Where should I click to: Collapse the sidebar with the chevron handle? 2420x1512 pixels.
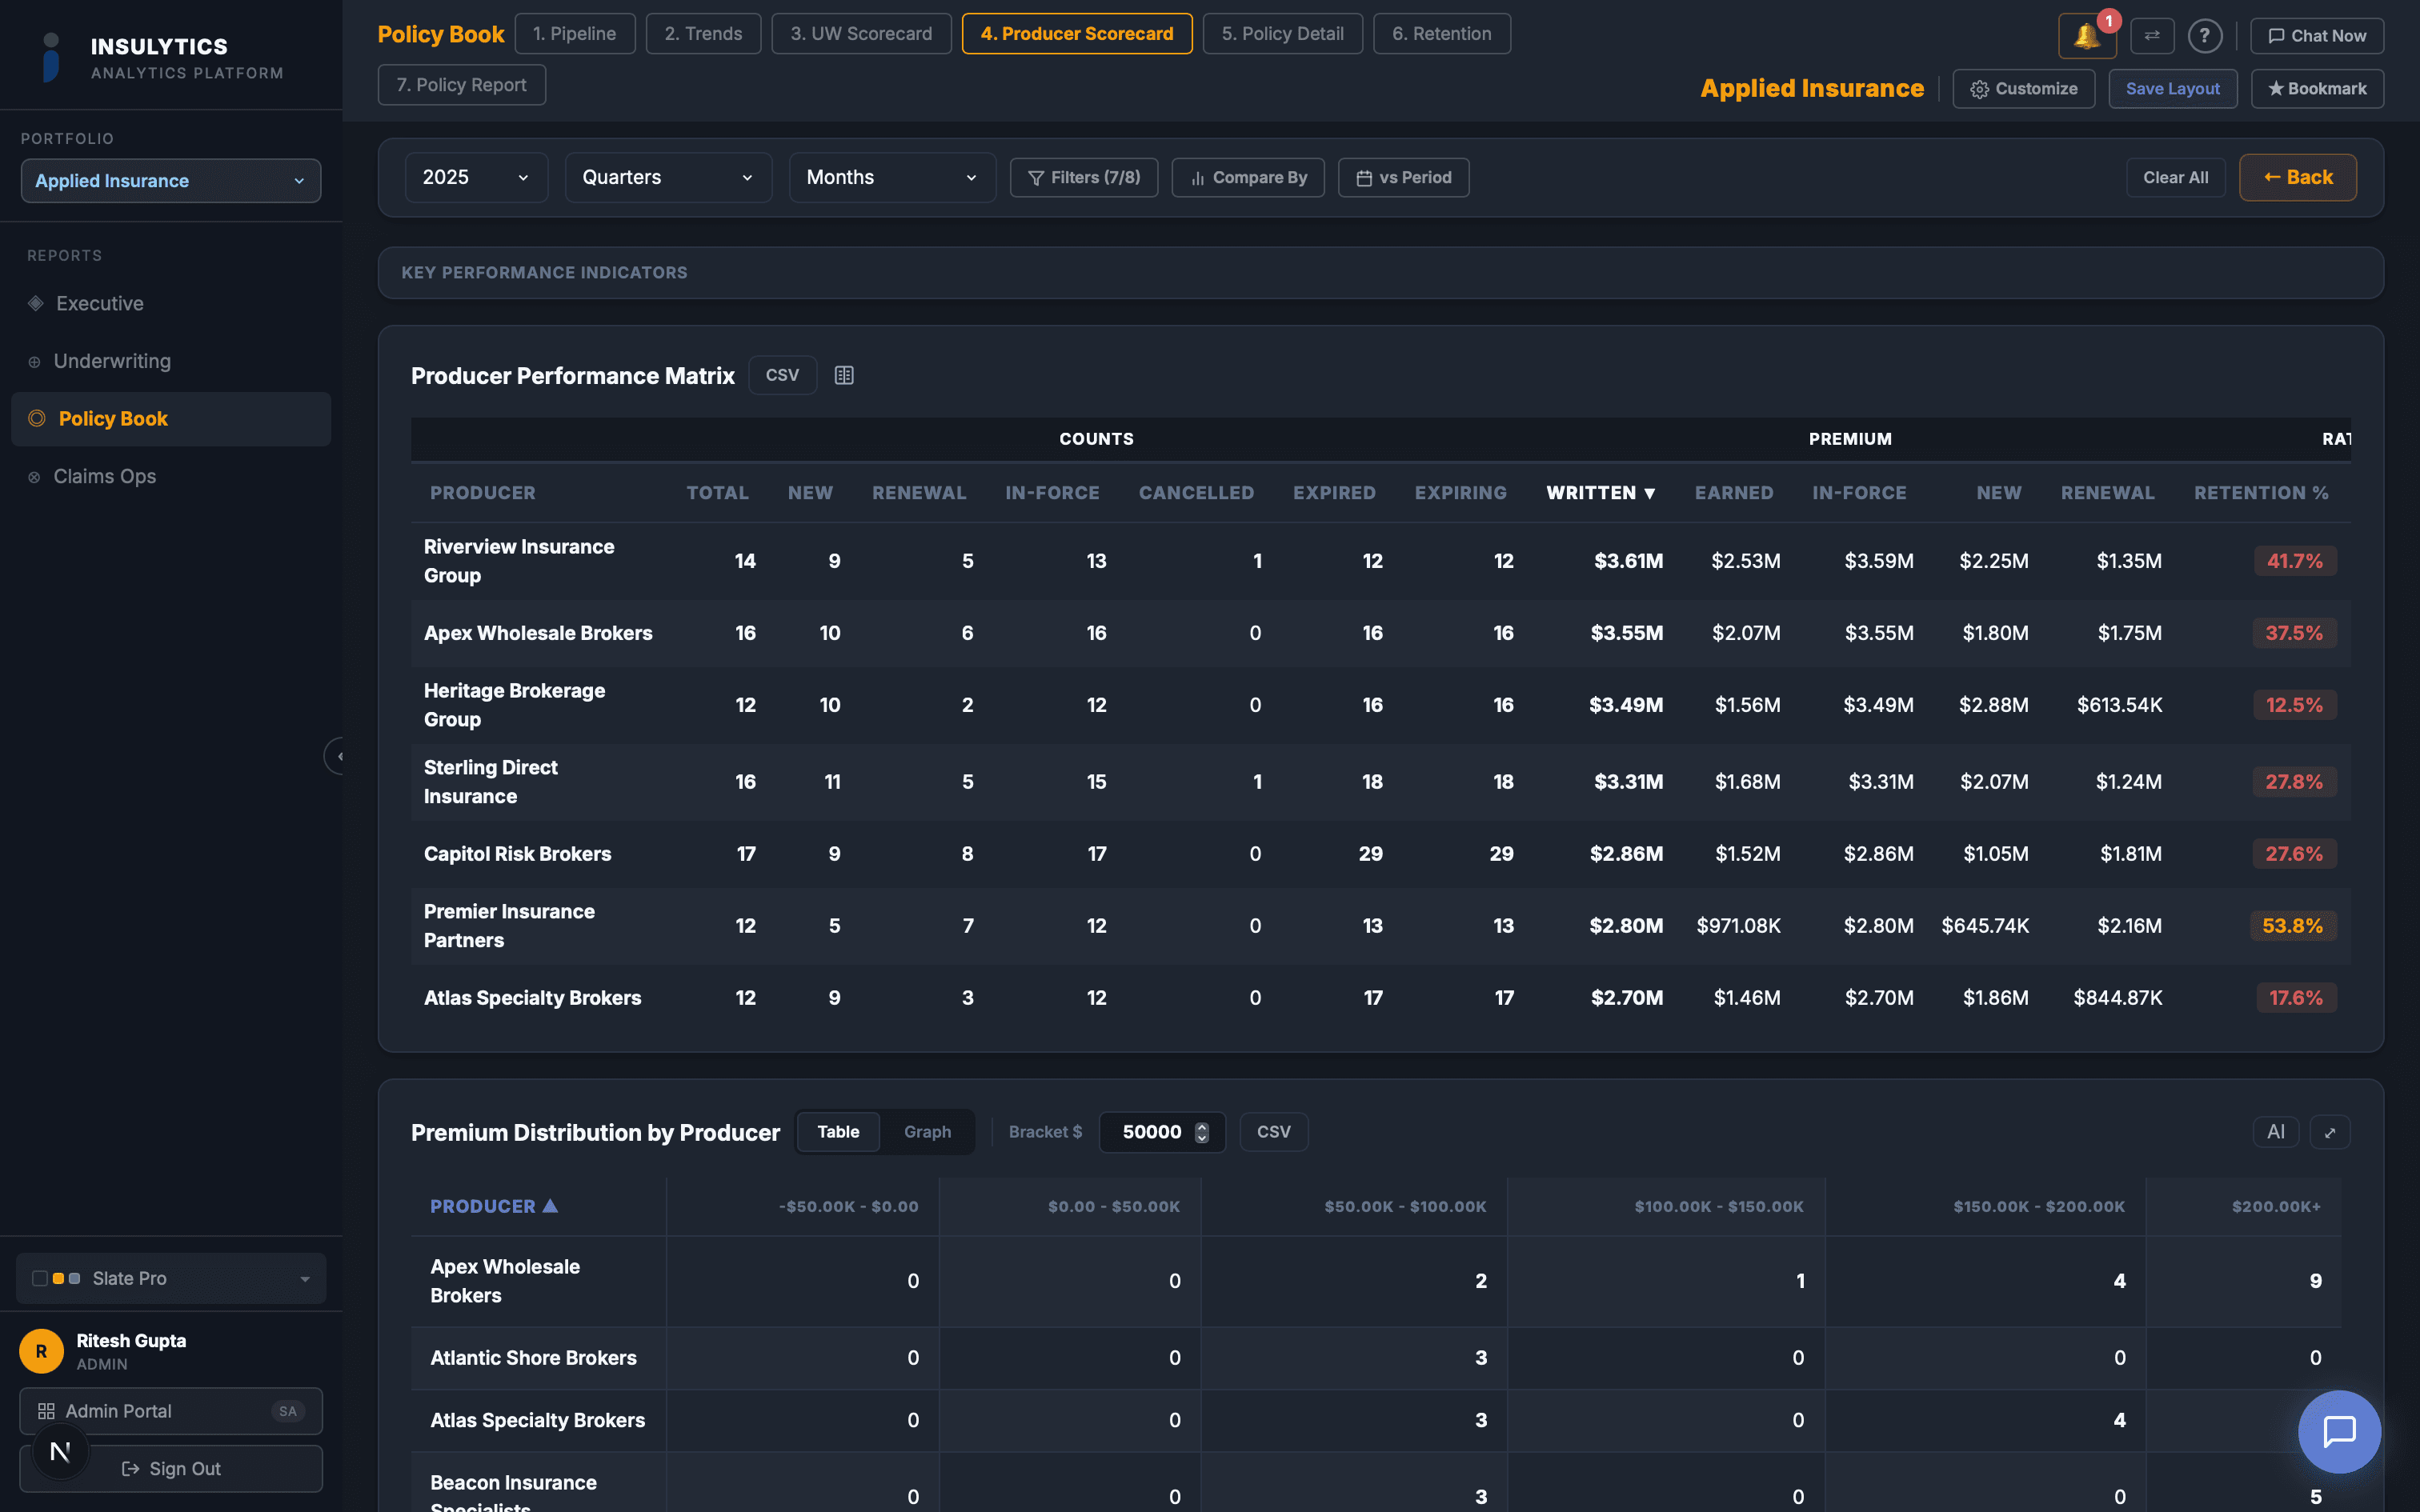tap(337, 756)
